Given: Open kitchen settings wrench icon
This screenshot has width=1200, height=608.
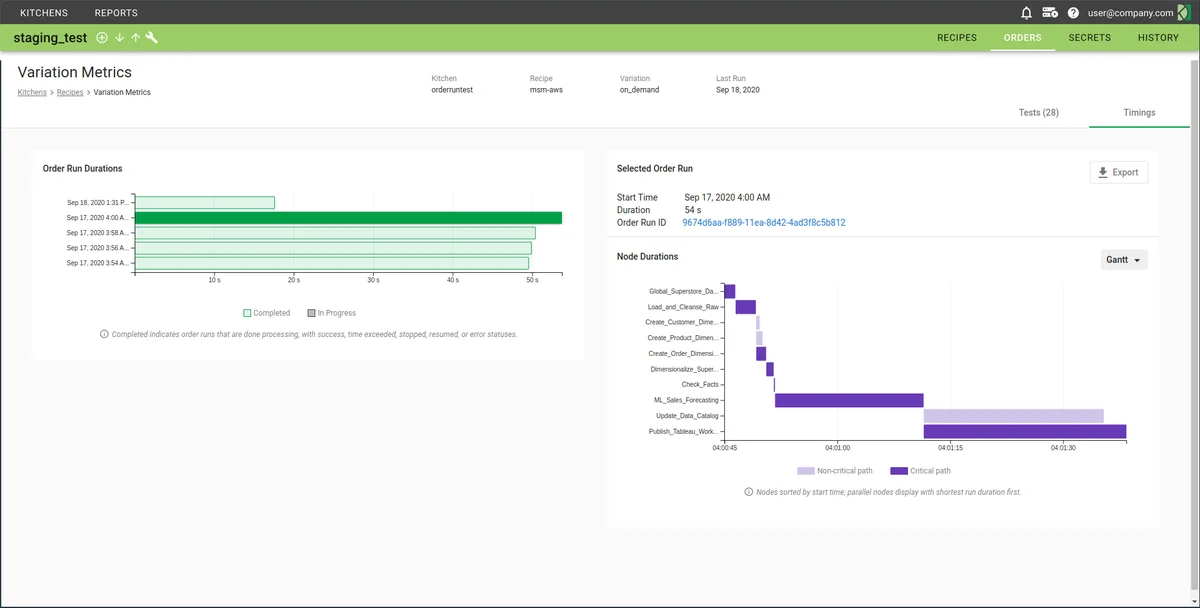Looking at the screenshot, I should (152, 38).
